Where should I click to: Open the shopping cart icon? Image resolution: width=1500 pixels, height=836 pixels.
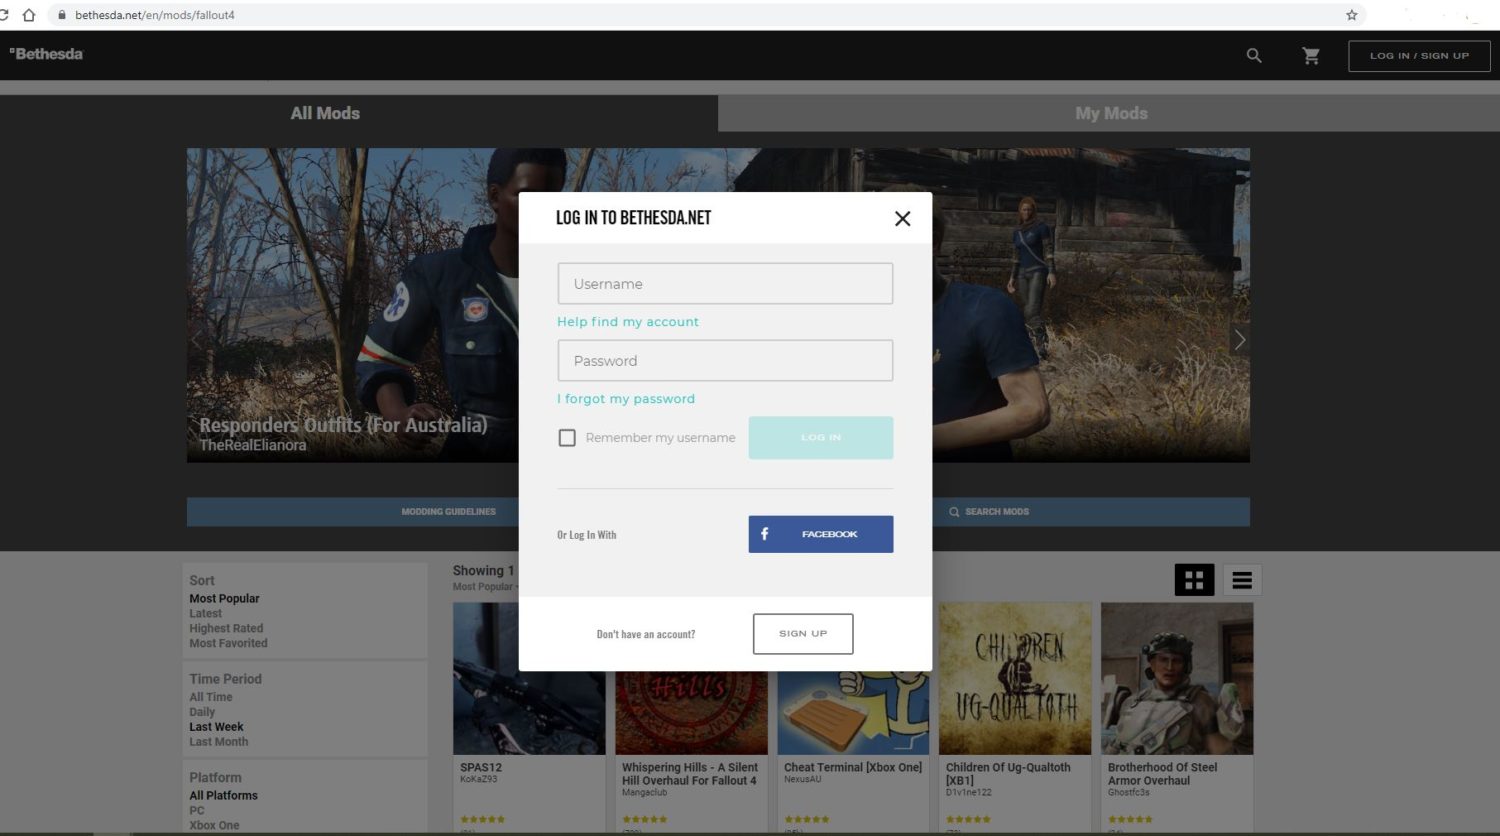click(x=1311, y=56)
